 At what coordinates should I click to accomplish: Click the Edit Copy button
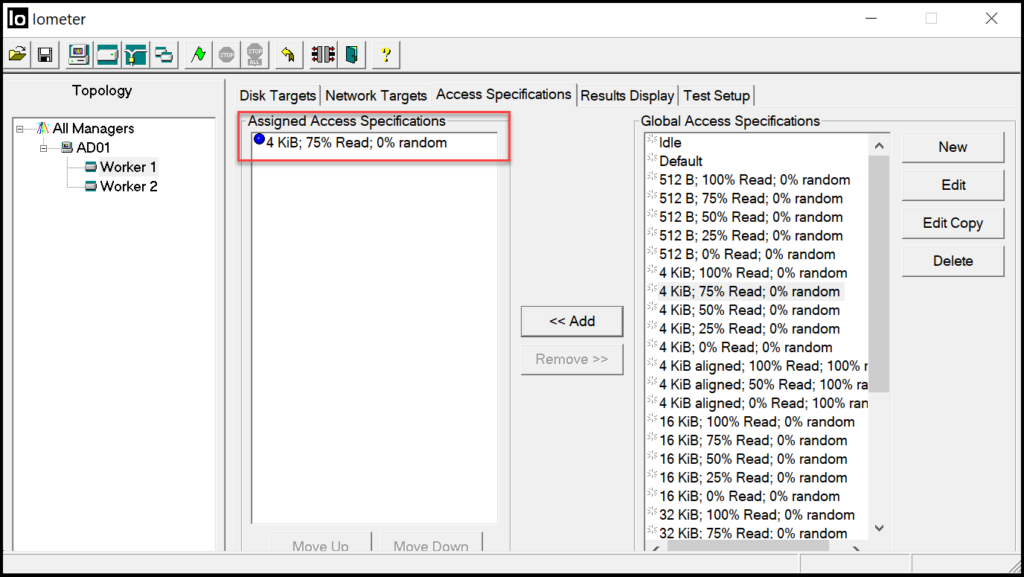point(951,222)
